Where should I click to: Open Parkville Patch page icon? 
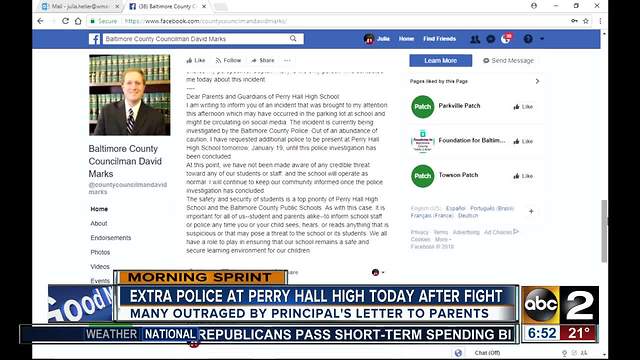(x=422, y=107)
